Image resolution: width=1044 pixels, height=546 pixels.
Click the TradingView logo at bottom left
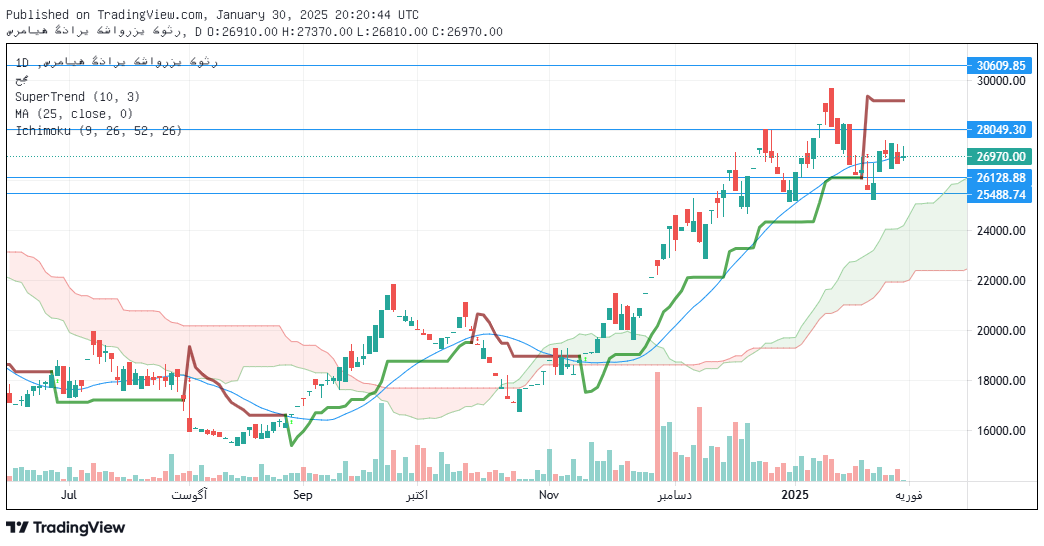click(x=66, y=527)
